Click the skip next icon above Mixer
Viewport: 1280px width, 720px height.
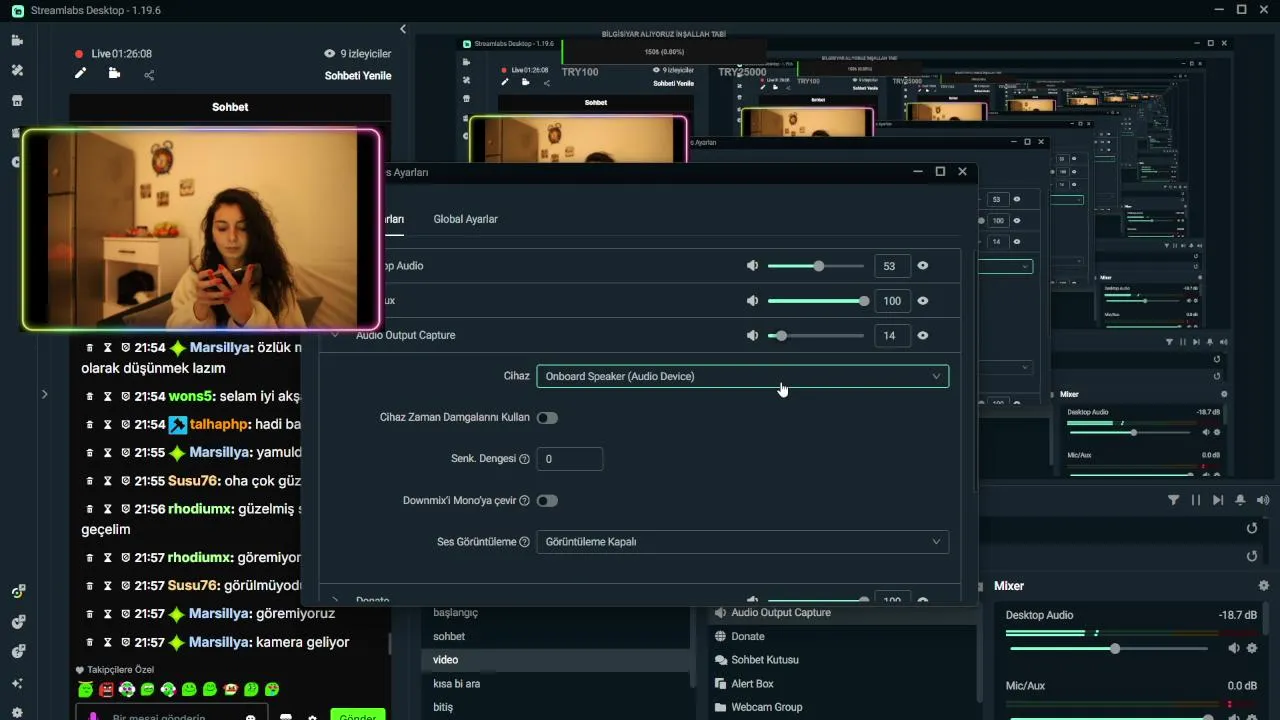click(x=1218, y=500)
